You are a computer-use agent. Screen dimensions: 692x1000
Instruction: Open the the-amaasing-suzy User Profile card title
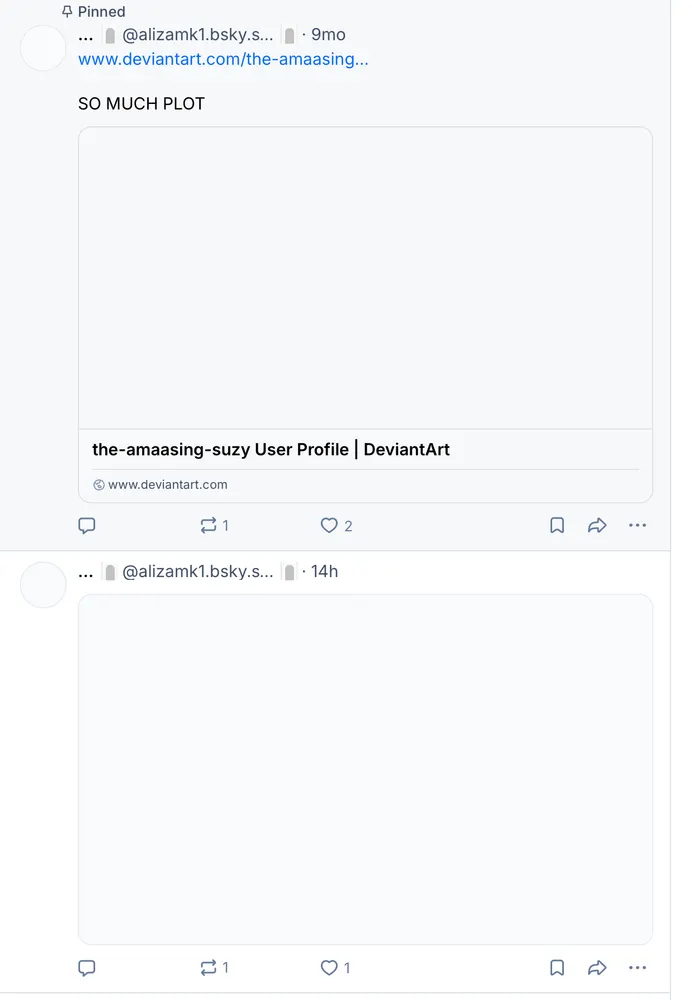point(271,449)
